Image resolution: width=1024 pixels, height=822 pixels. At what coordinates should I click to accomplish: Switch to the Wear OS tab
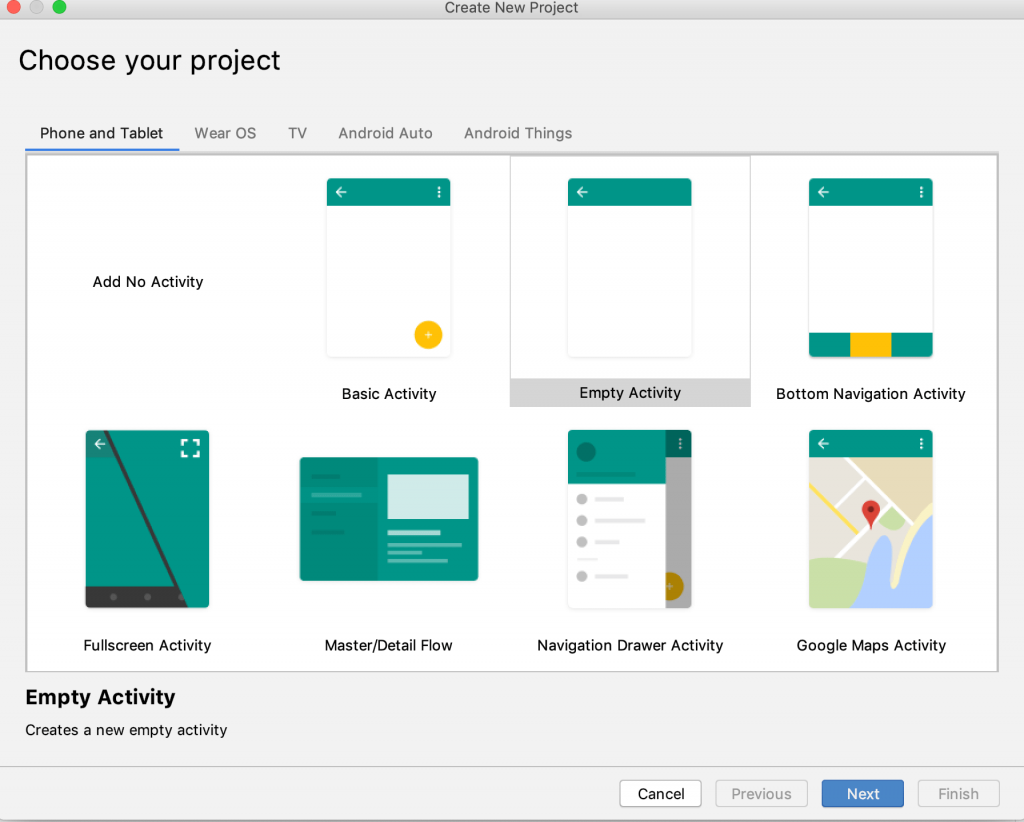pyautogui.click(x=225, y=133)
